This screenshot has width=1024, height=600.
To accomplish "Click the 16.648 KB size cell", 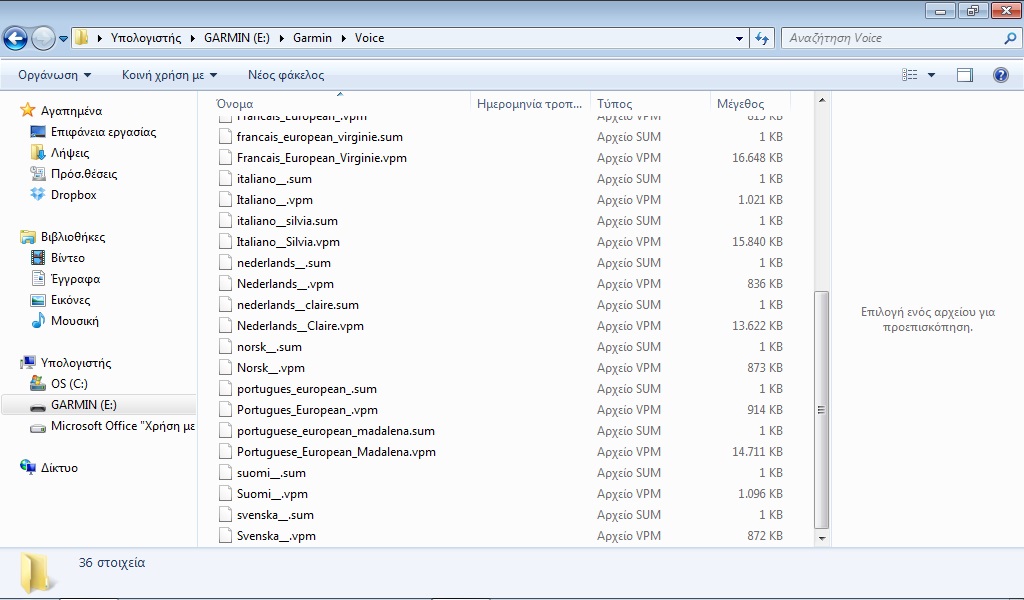I will pos(757,158).
